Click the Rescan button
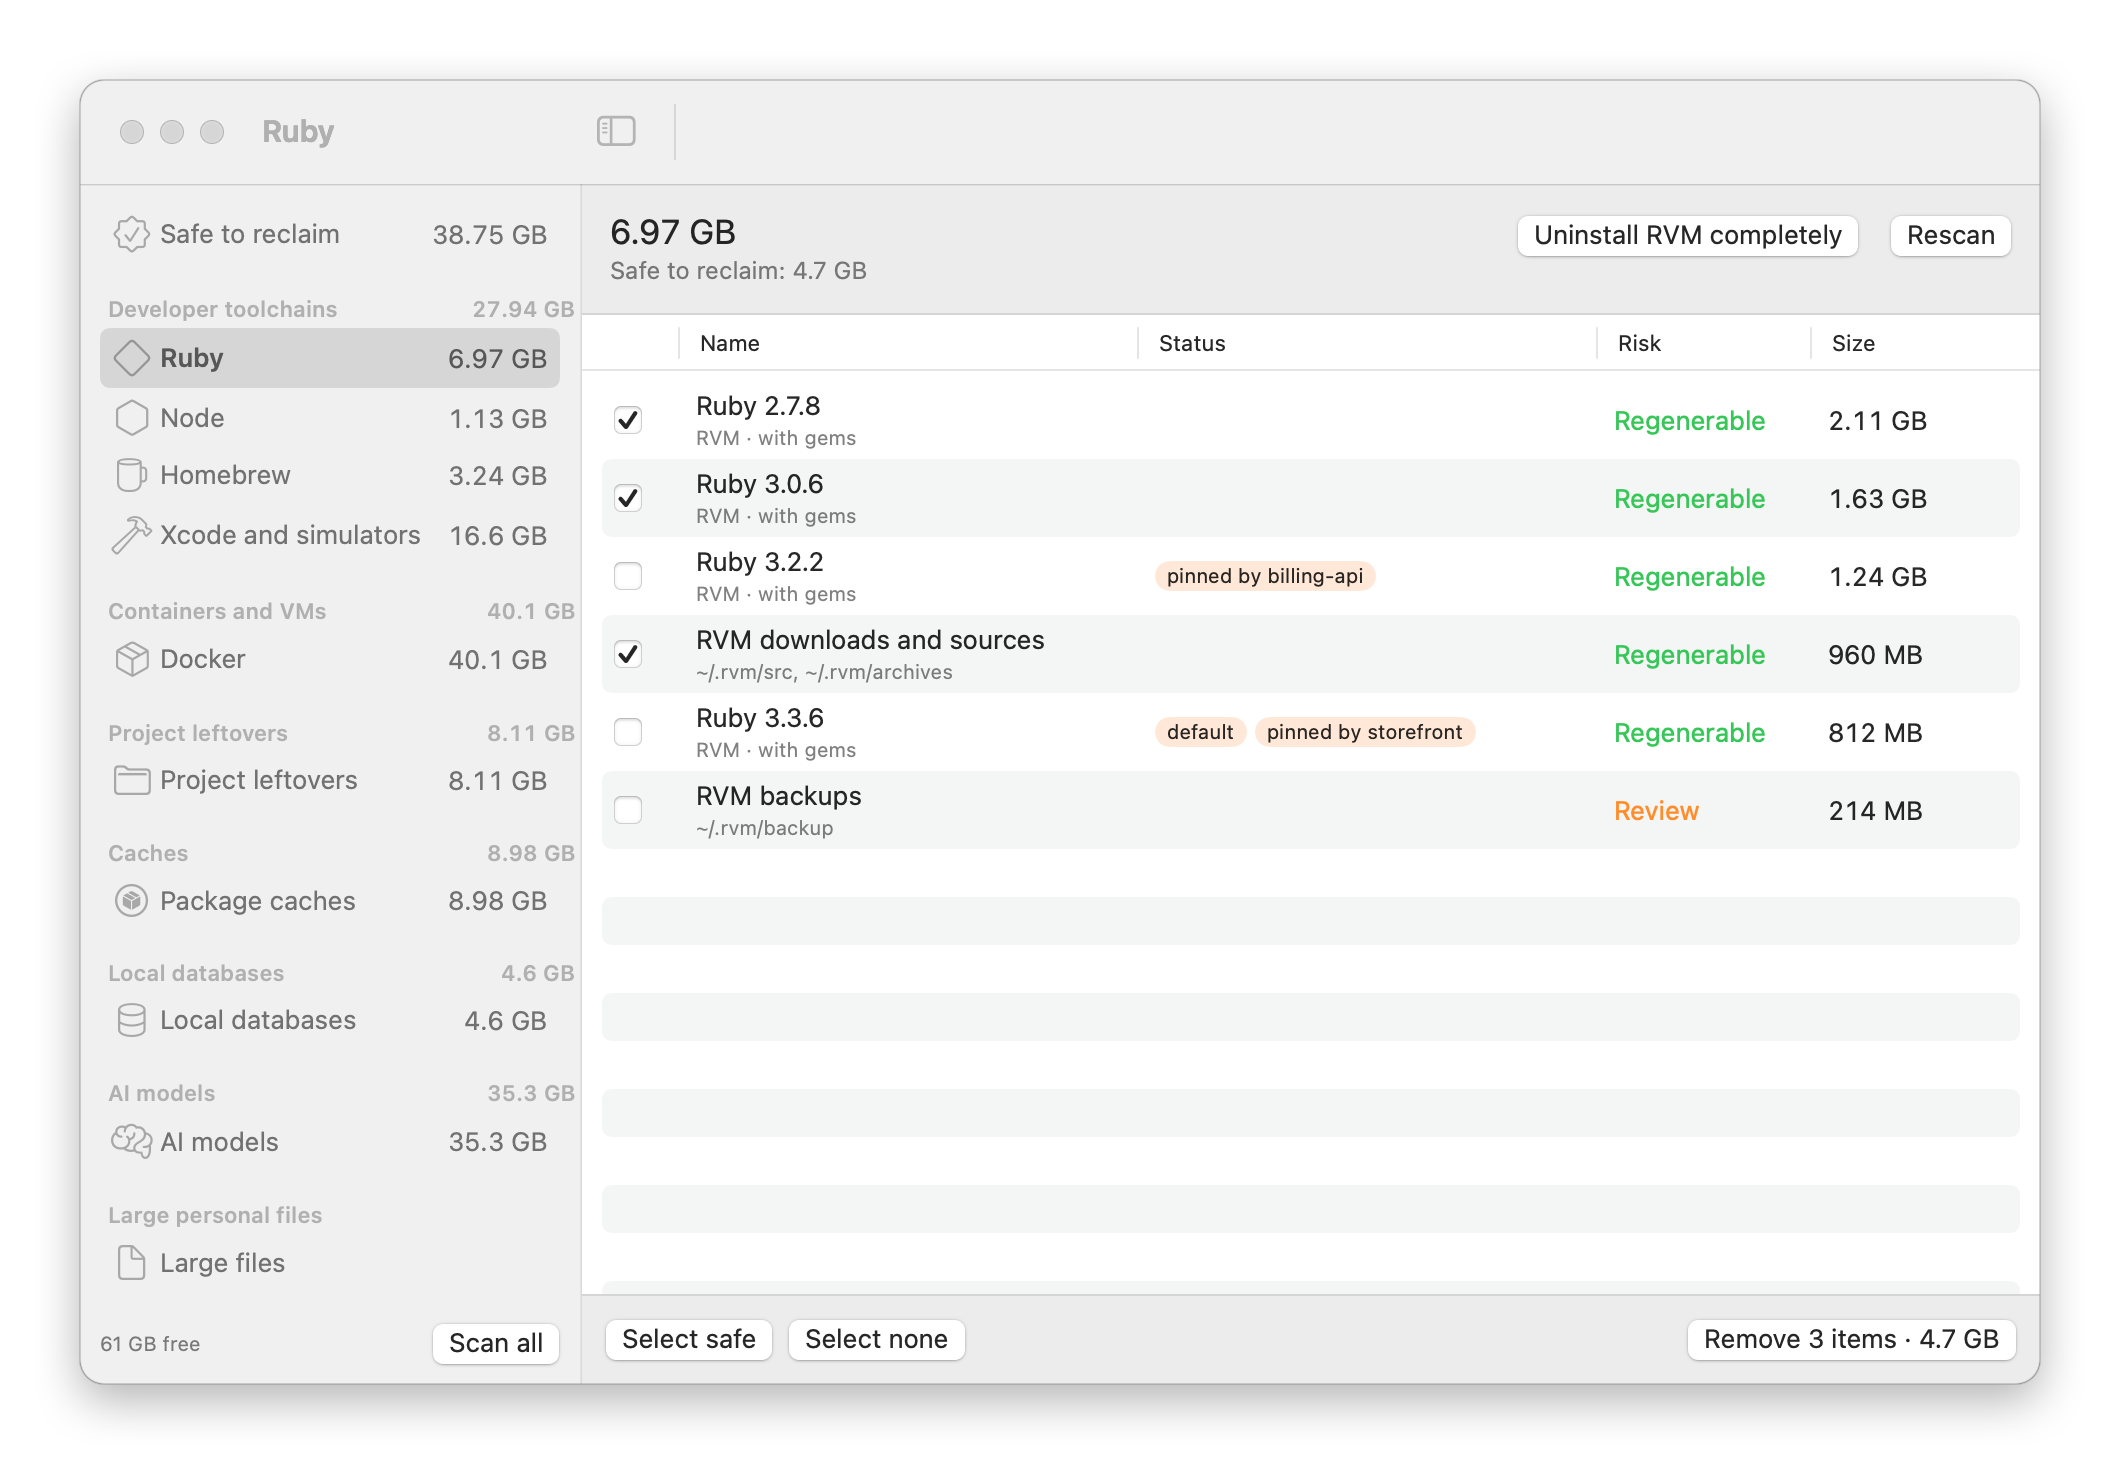The image size is (2120, 1464). coord(1950,235)
